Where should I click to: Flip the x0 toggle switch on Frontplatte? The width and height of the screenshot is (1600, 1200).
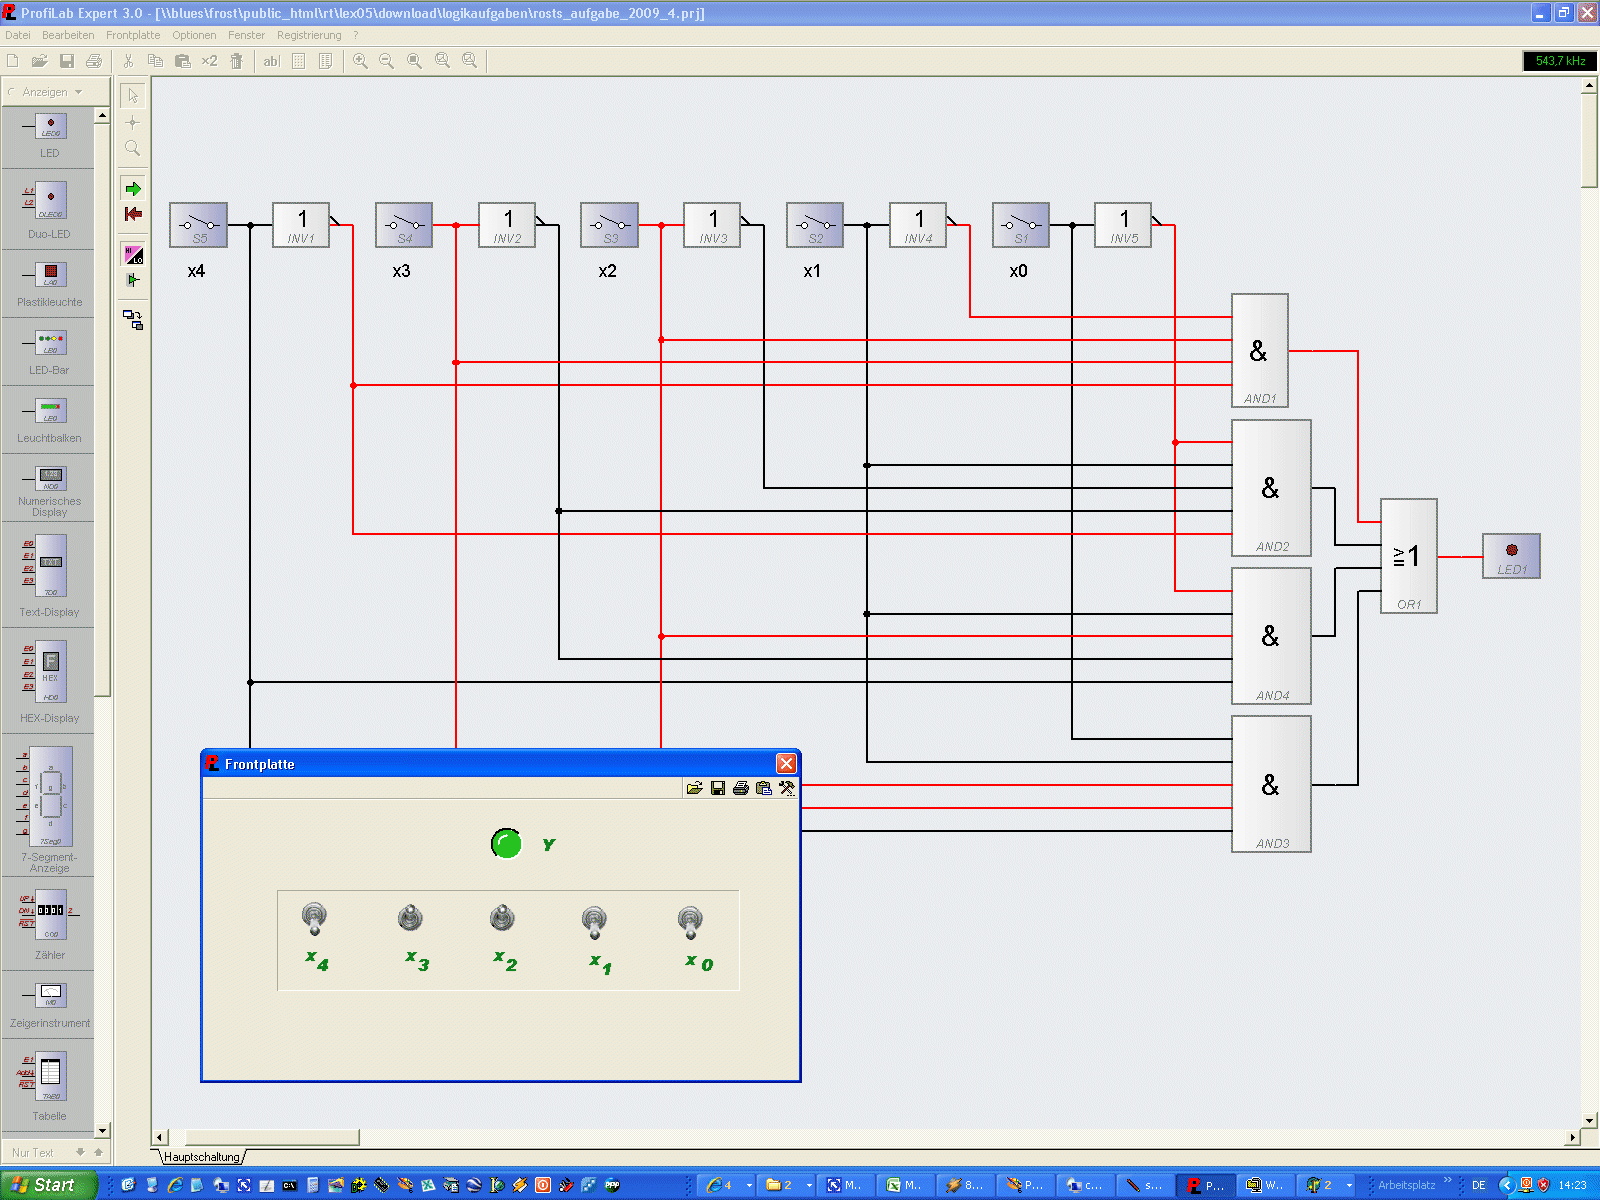click(690, 921)
